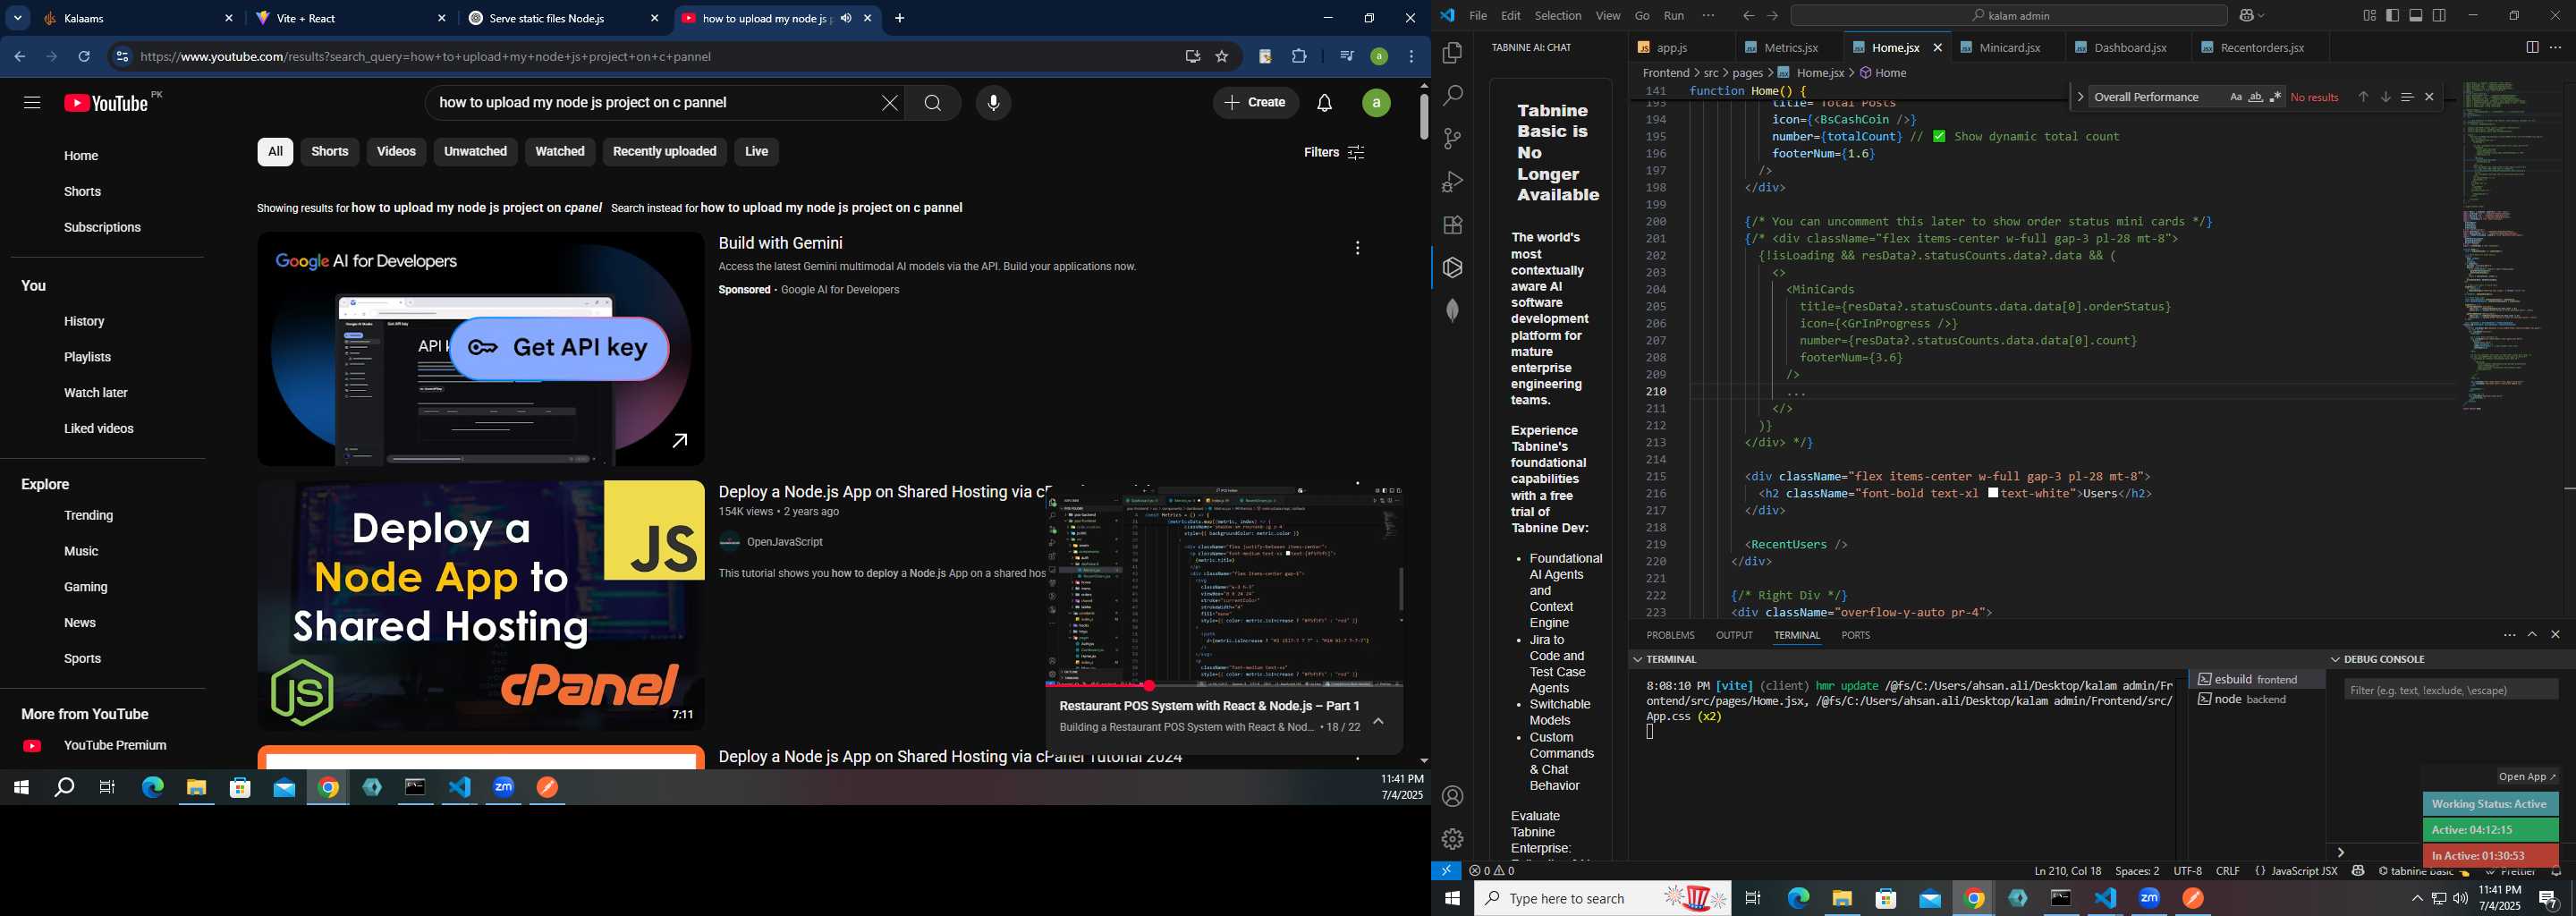
Task: Click Open App button in tracker widget
Action: point(2527,777)
